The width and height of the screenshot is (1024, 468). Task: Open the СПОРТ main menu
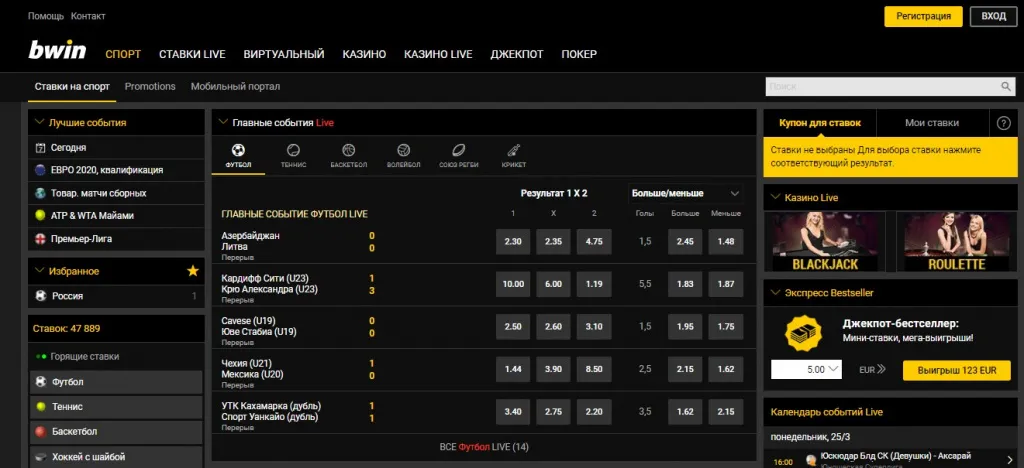tap(123, 54)
